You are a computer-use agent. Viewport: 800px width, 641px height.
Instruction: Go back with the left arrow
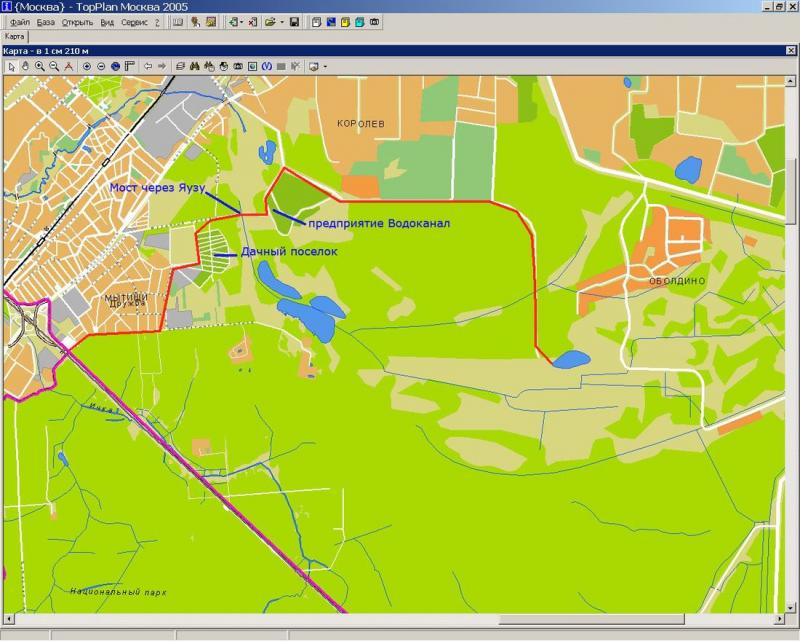(148, 66)
